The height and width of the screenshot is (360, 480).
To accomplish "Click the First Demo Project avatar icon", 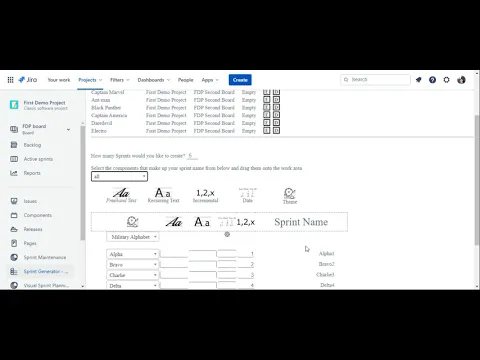I will point(14,105).
